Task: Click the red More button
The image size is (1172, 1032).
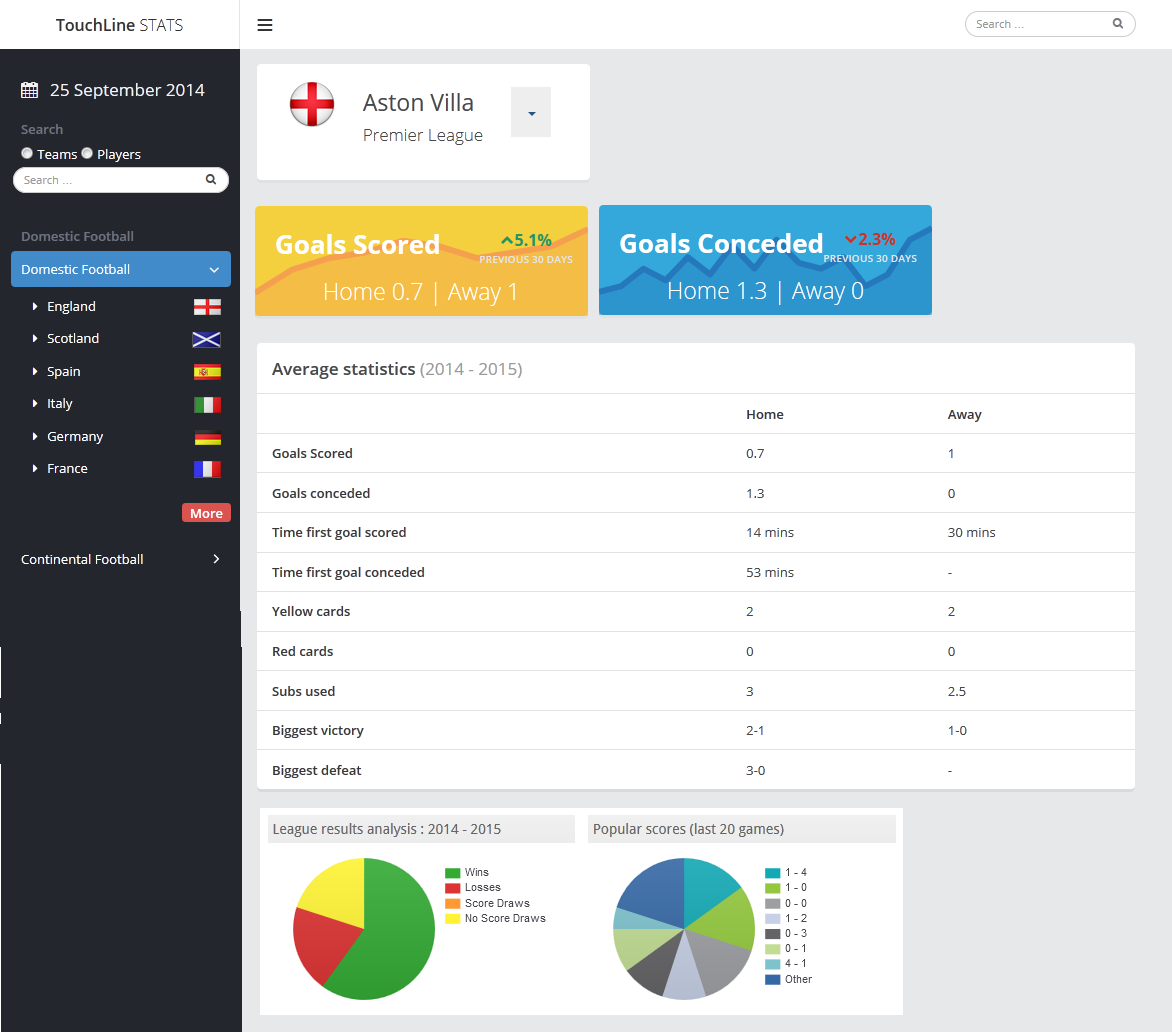Action: (x=206, y=513)
